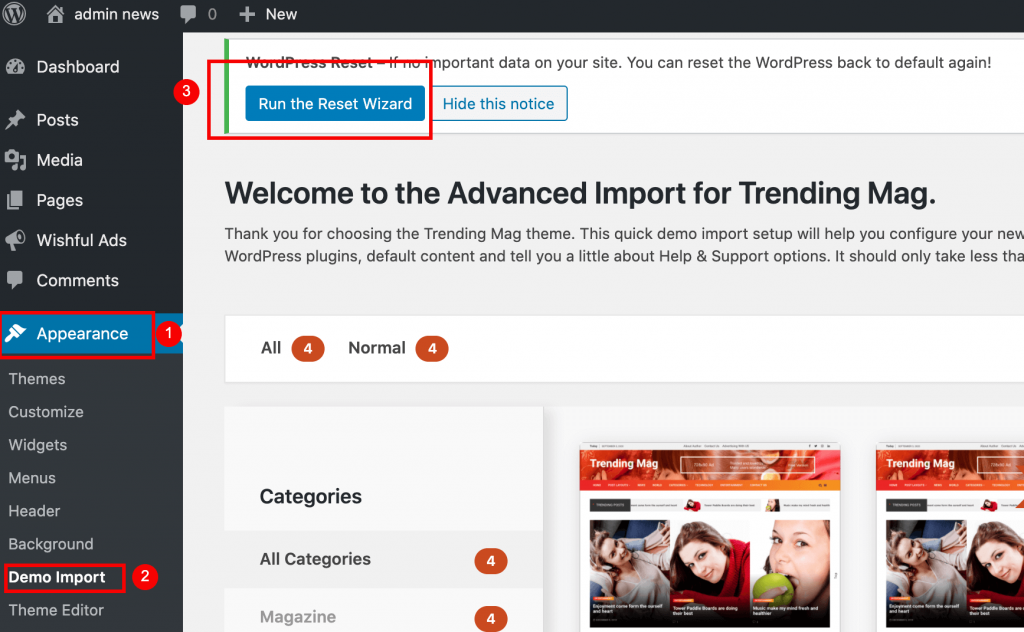The width and height of the screenshot is (1024, 632).
Task: Open Menus submenu item
Action: [32, 478]
